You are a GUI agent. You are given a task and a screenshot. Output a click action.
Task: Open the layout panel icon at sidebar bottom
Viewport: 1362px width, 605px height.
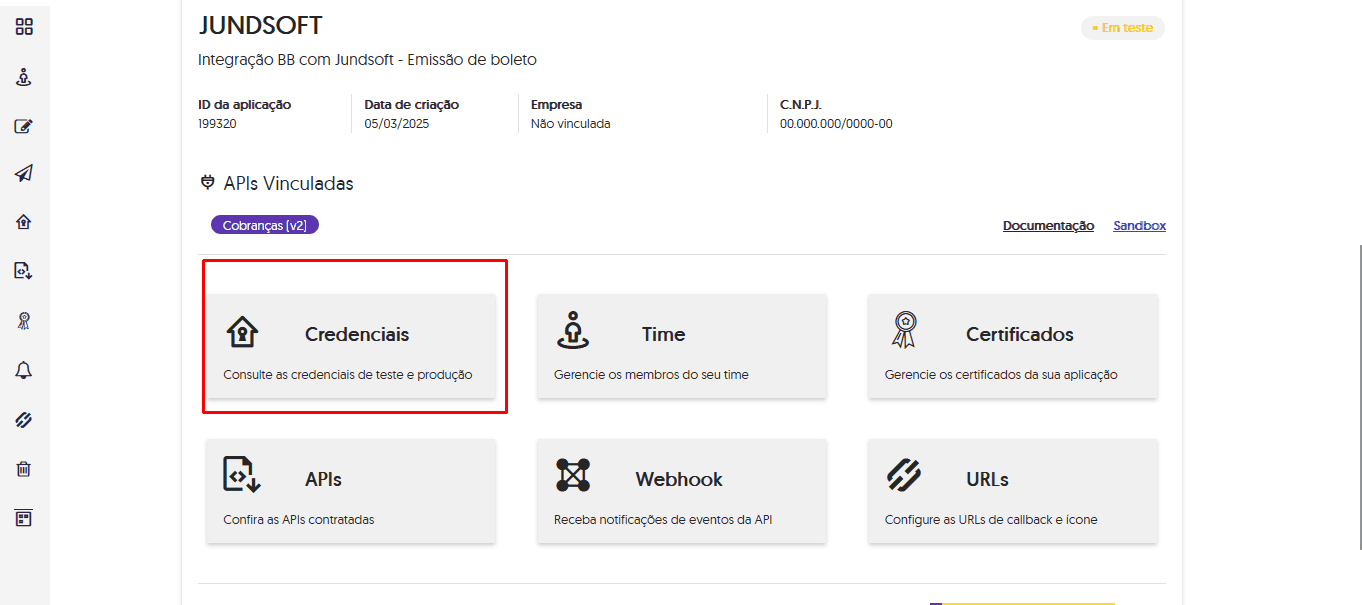[x=24, y=518]
